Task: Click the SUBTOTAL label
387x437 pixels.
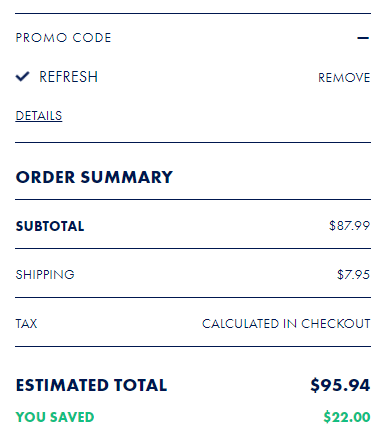Action: point(50,226)
